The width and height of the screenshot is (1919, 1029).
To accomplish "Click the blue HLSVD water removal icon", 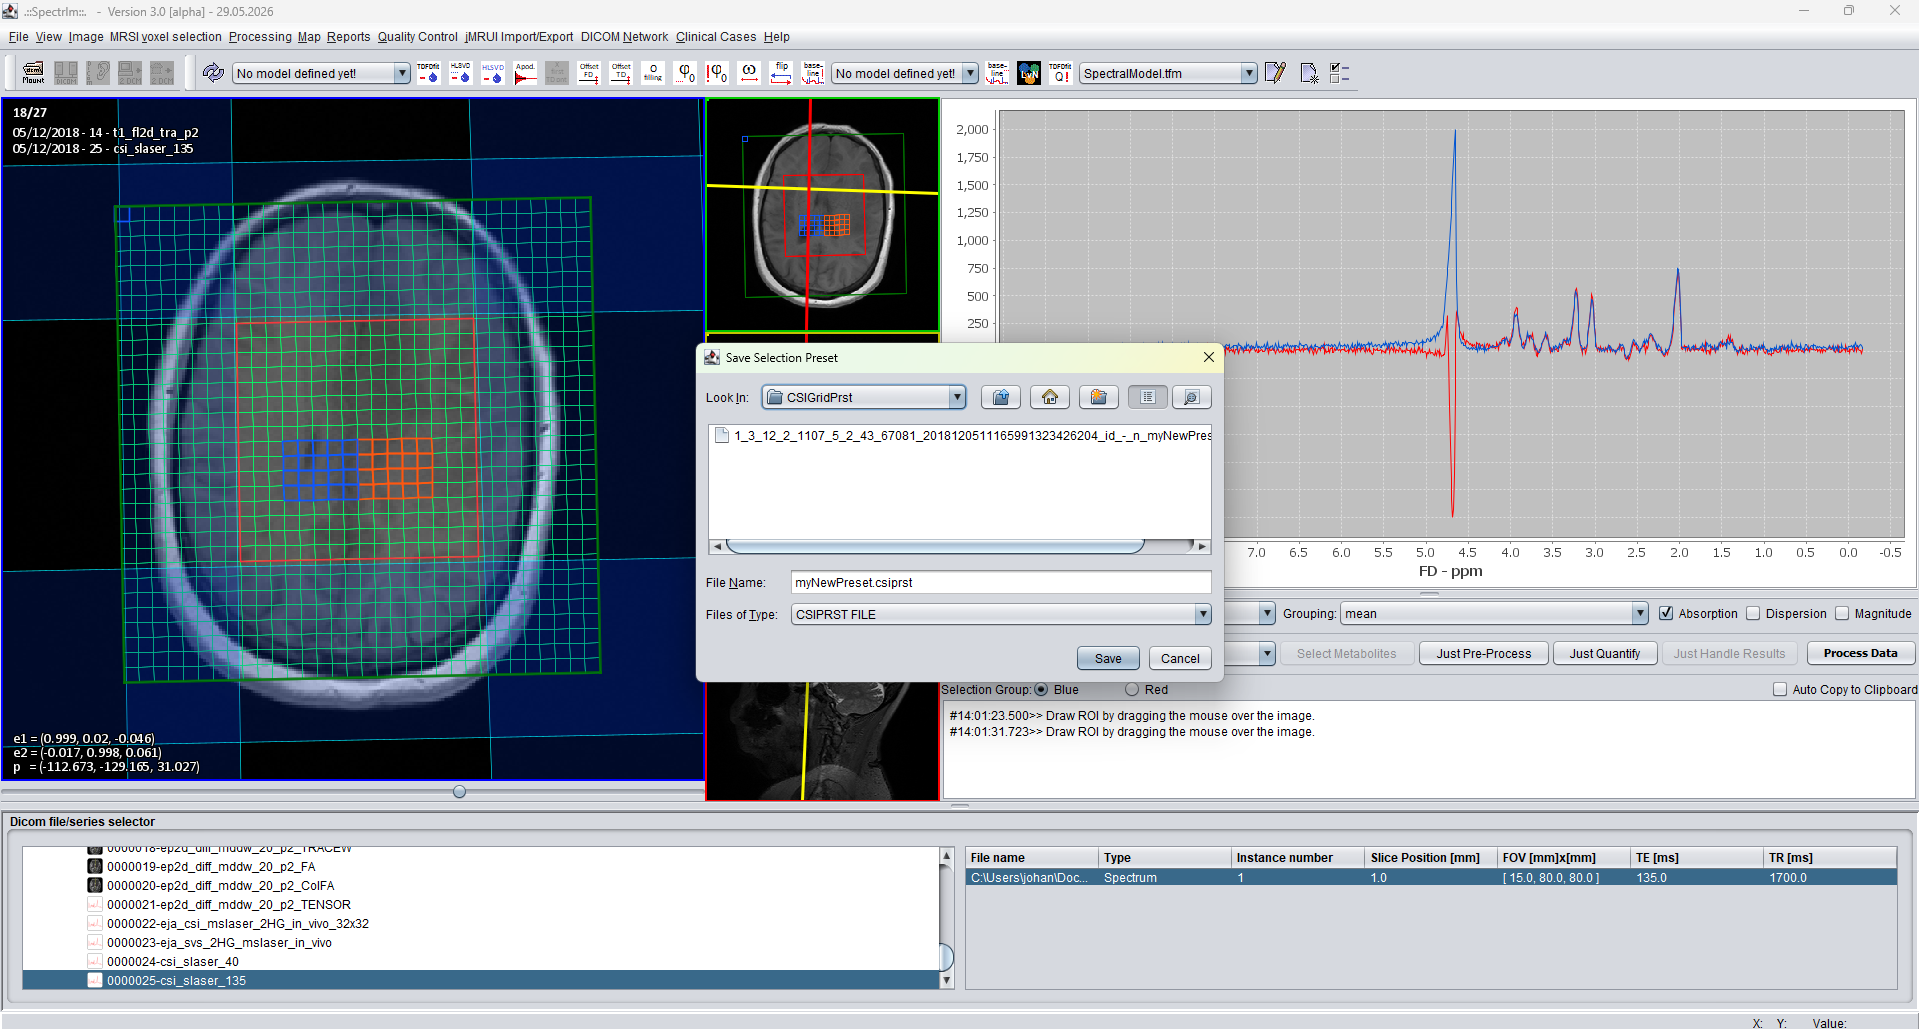I will [x=493, y=73].
